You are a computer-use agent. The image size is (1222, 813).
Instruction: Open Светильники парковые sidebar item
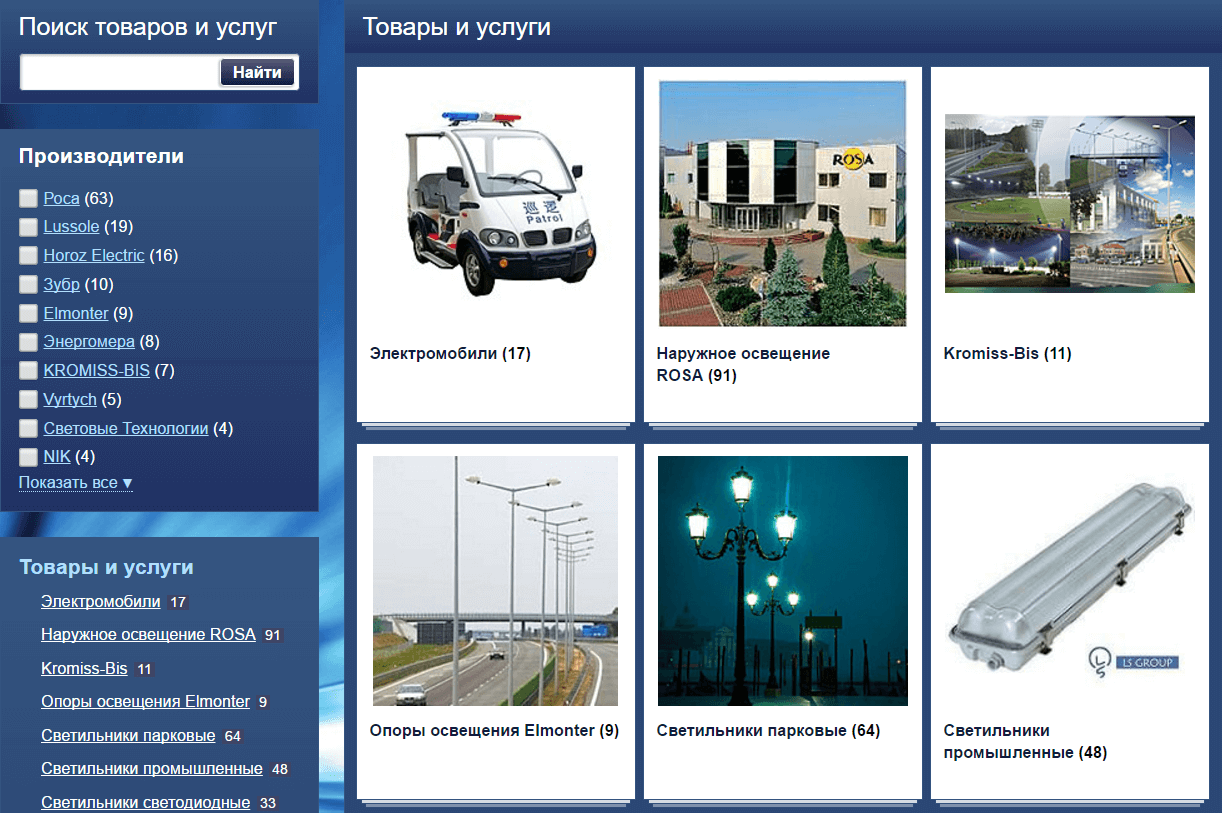coord(128,735)
